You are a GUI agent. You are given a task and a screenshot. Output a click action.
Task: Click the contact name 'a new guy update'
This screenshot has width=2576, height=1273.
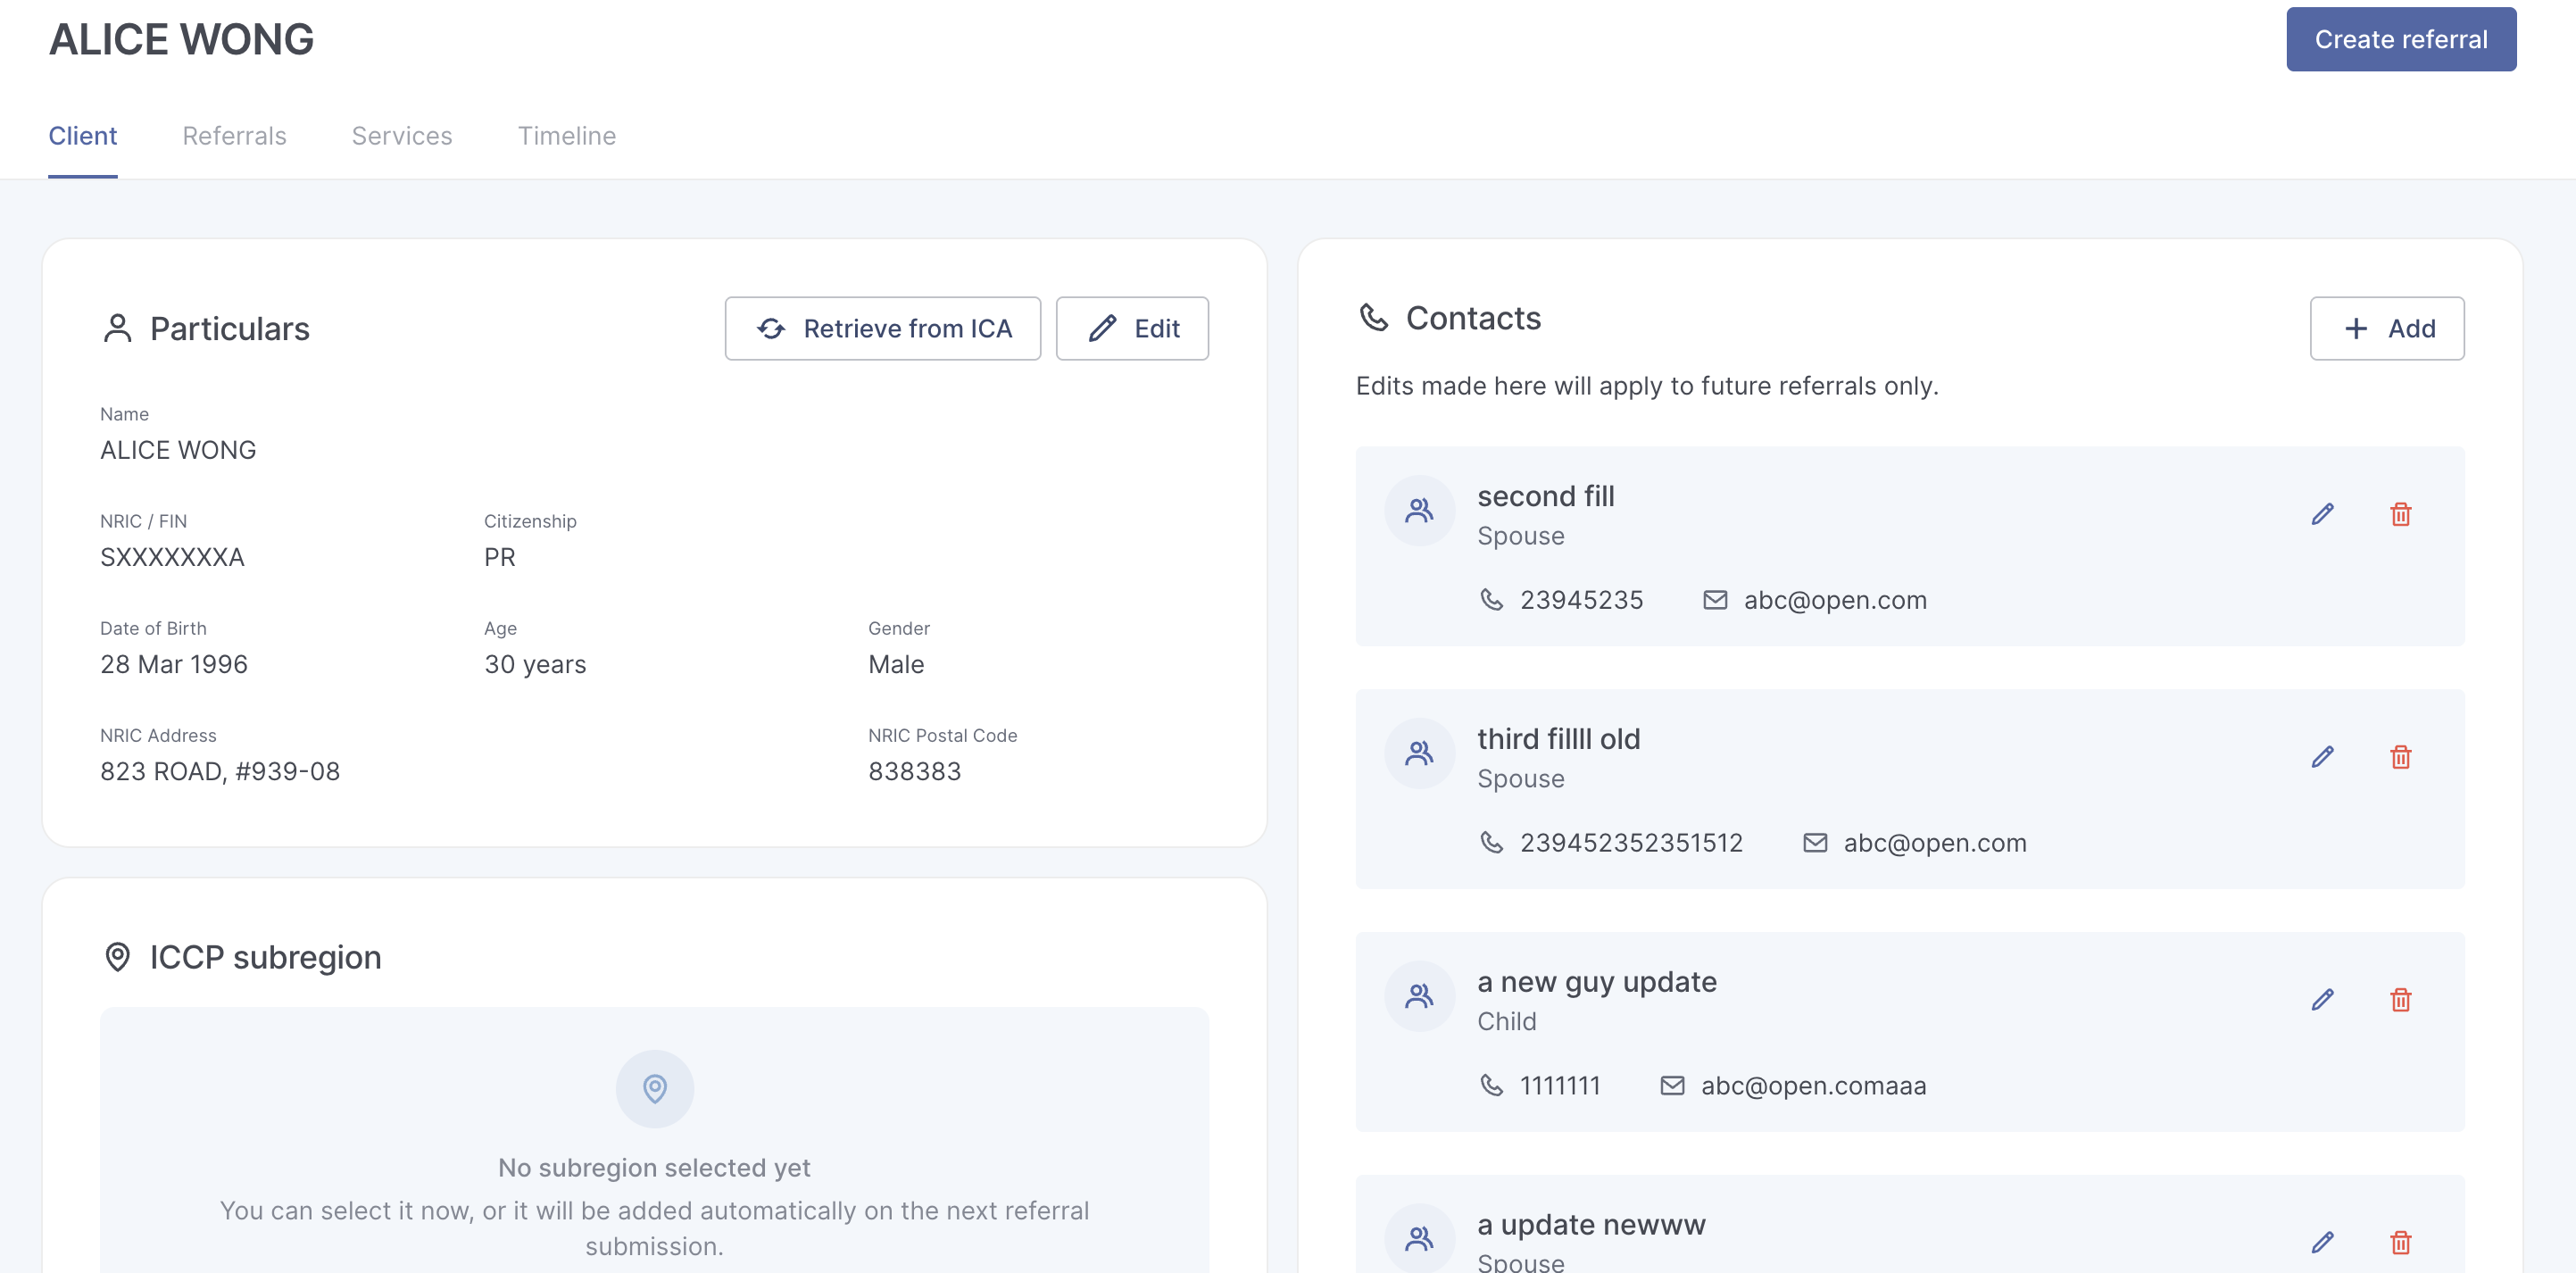(x=1597, y=982)
